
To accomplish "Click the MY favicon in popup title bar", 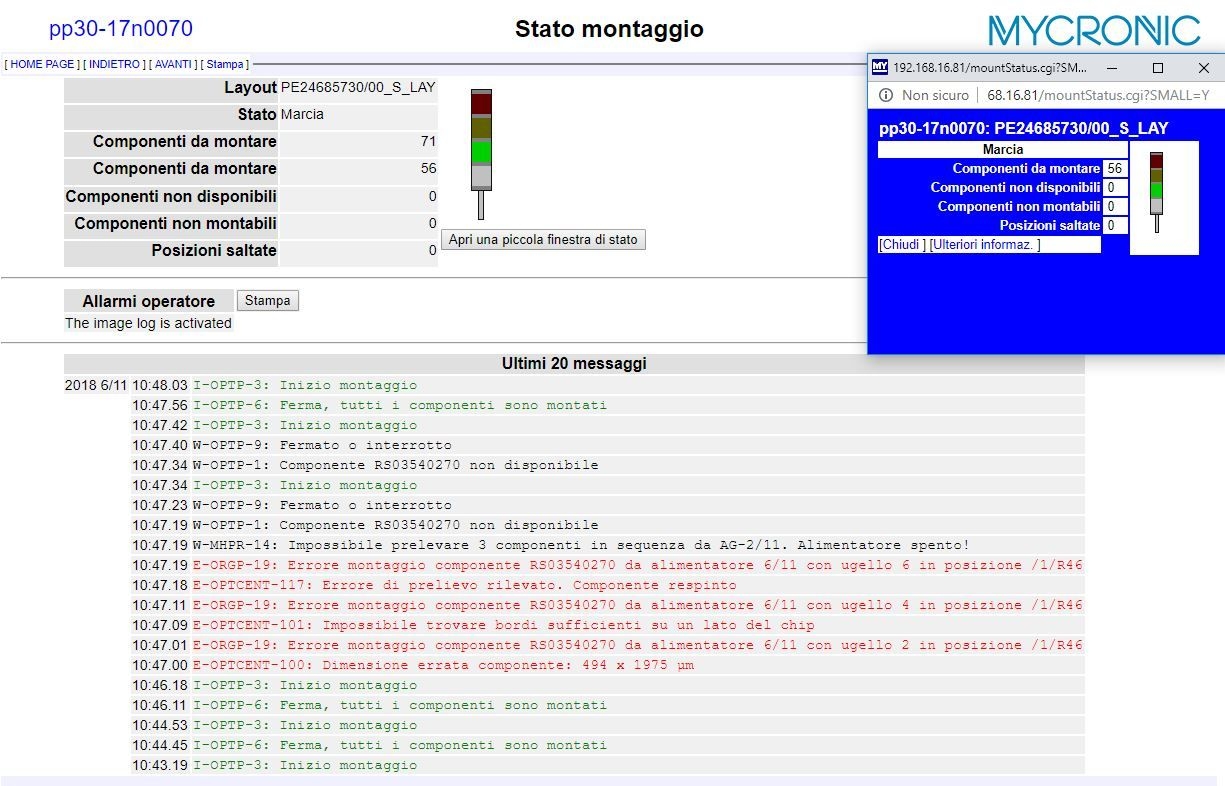I will (x=880, y=68).
